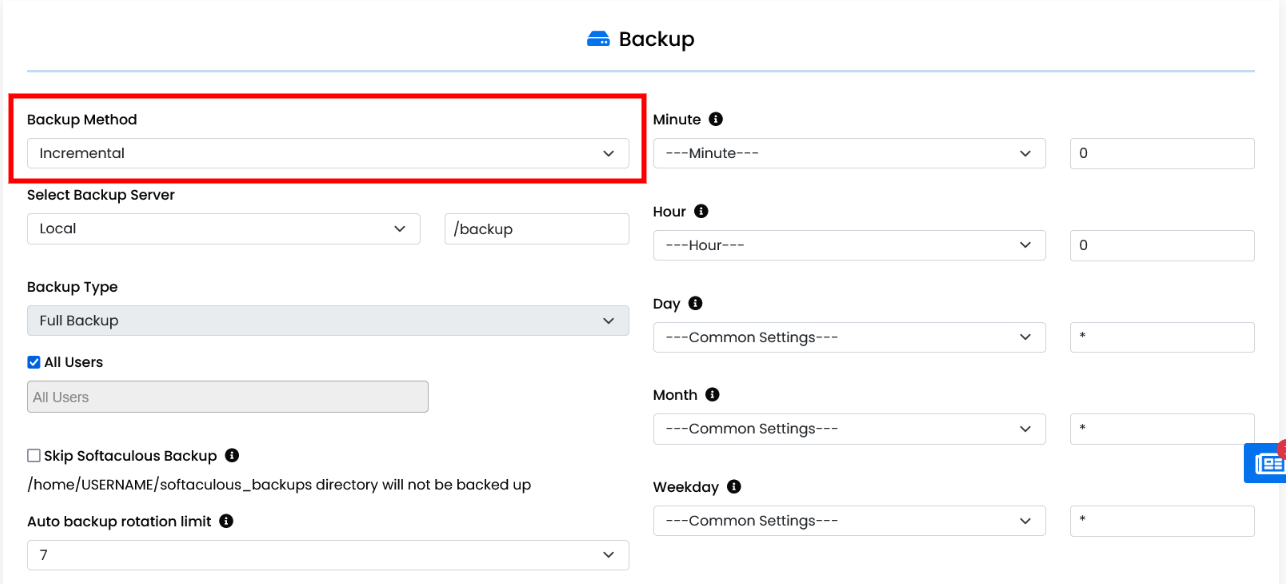The height and width of the screenshot is (584, 1286).
Task: Open the blue news widget icon
Action: click(x=1266, y=463)
